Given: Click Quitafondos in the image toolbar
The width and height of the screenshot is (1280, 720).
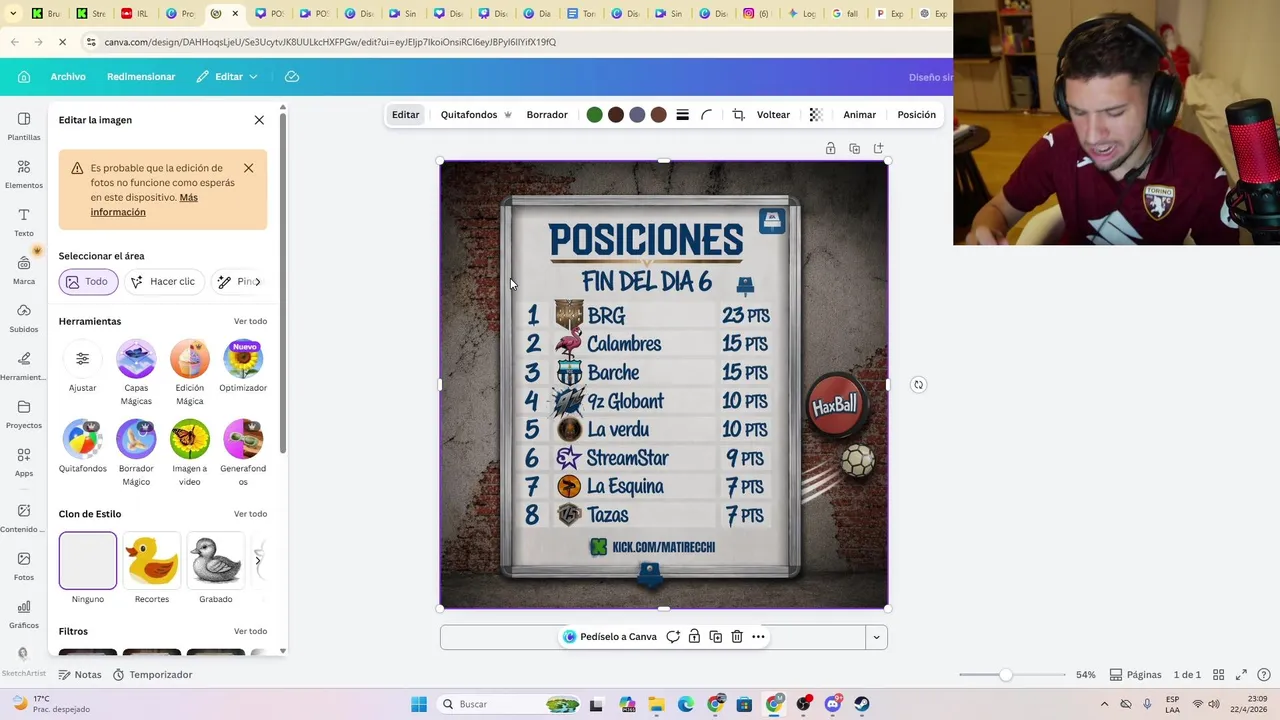Looking at the screenshot, I should [x=476, y=115].
